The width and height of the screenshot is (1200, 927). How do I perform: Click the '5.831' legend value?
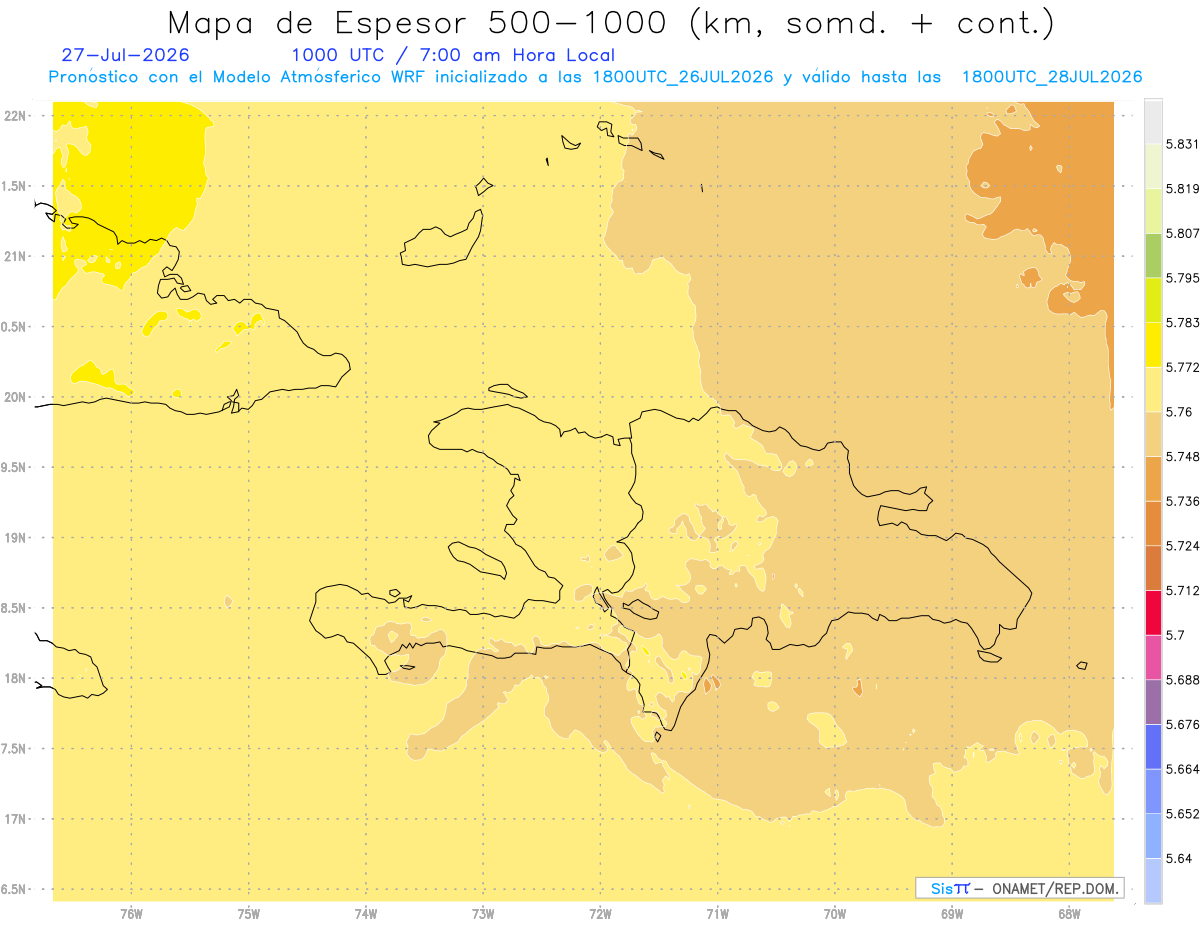1182,144
